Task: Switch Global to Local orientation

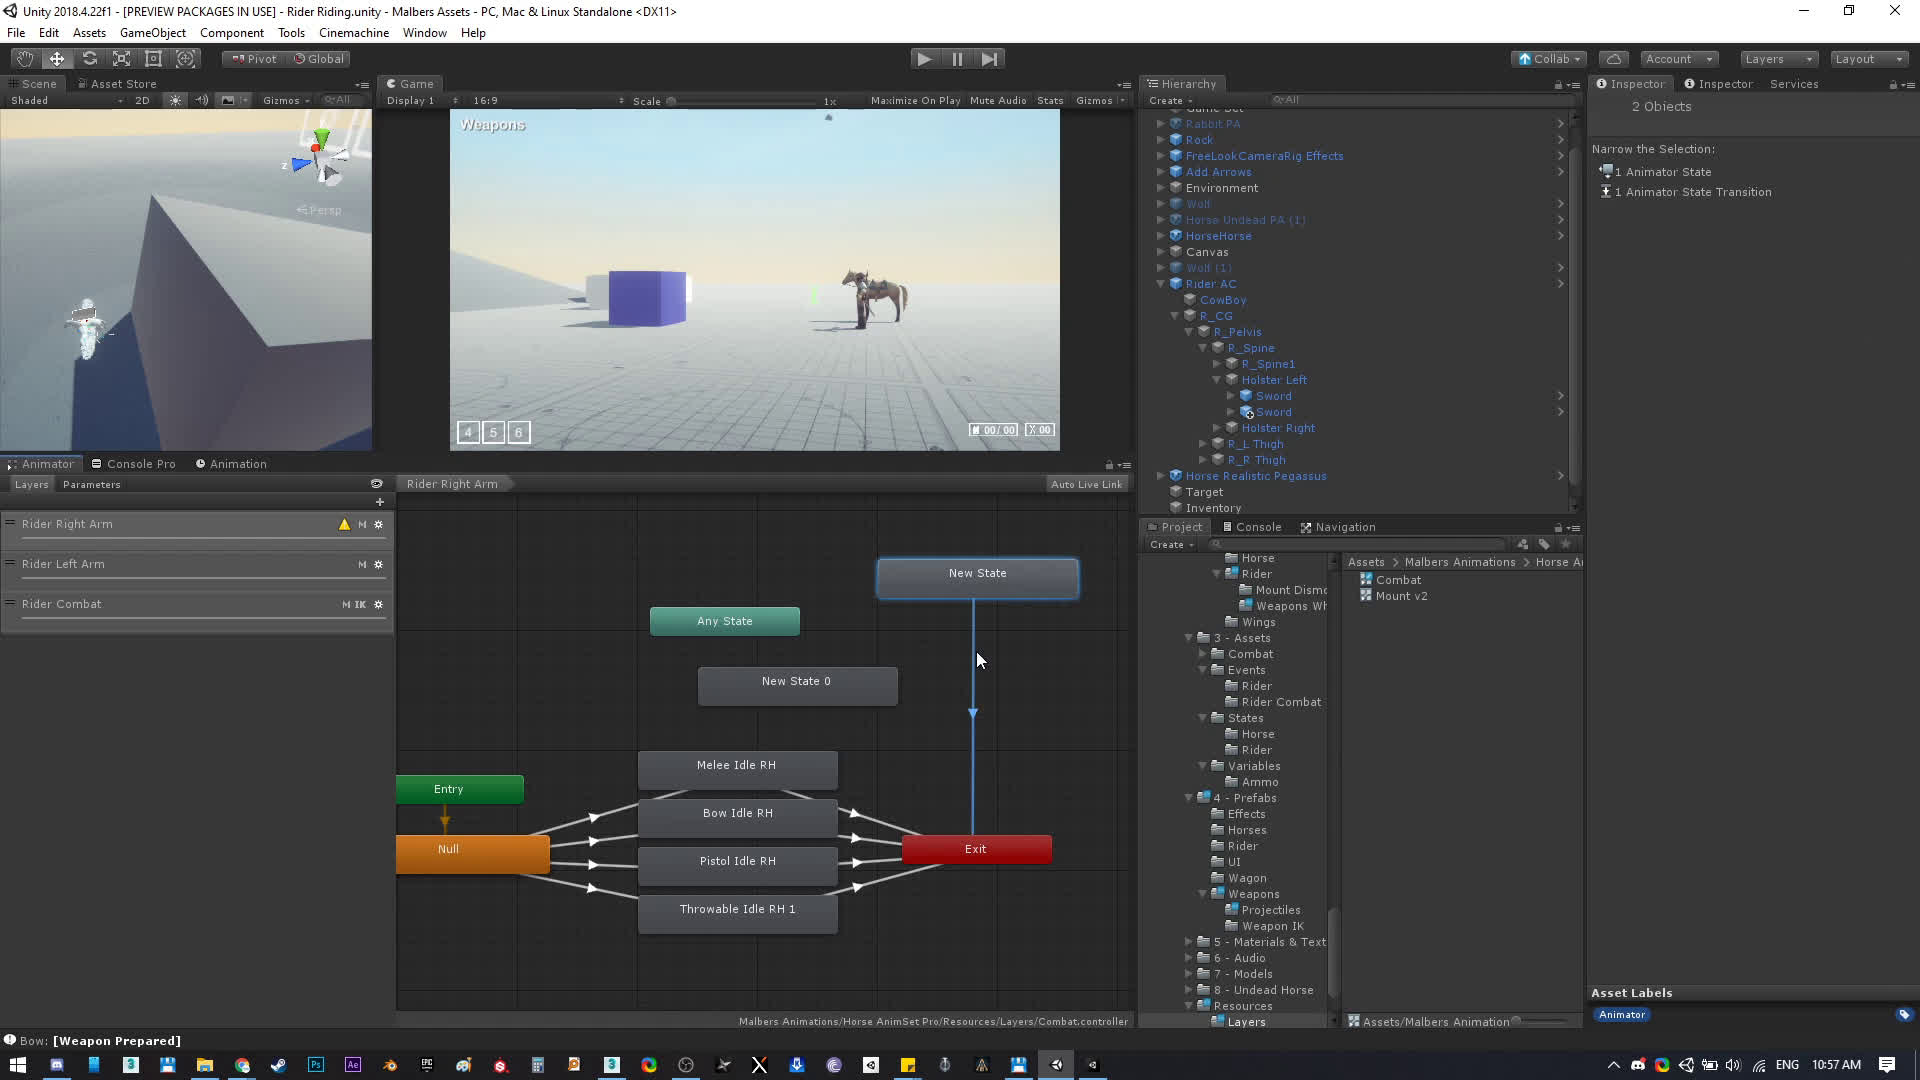Action: (x=319, y=58)
